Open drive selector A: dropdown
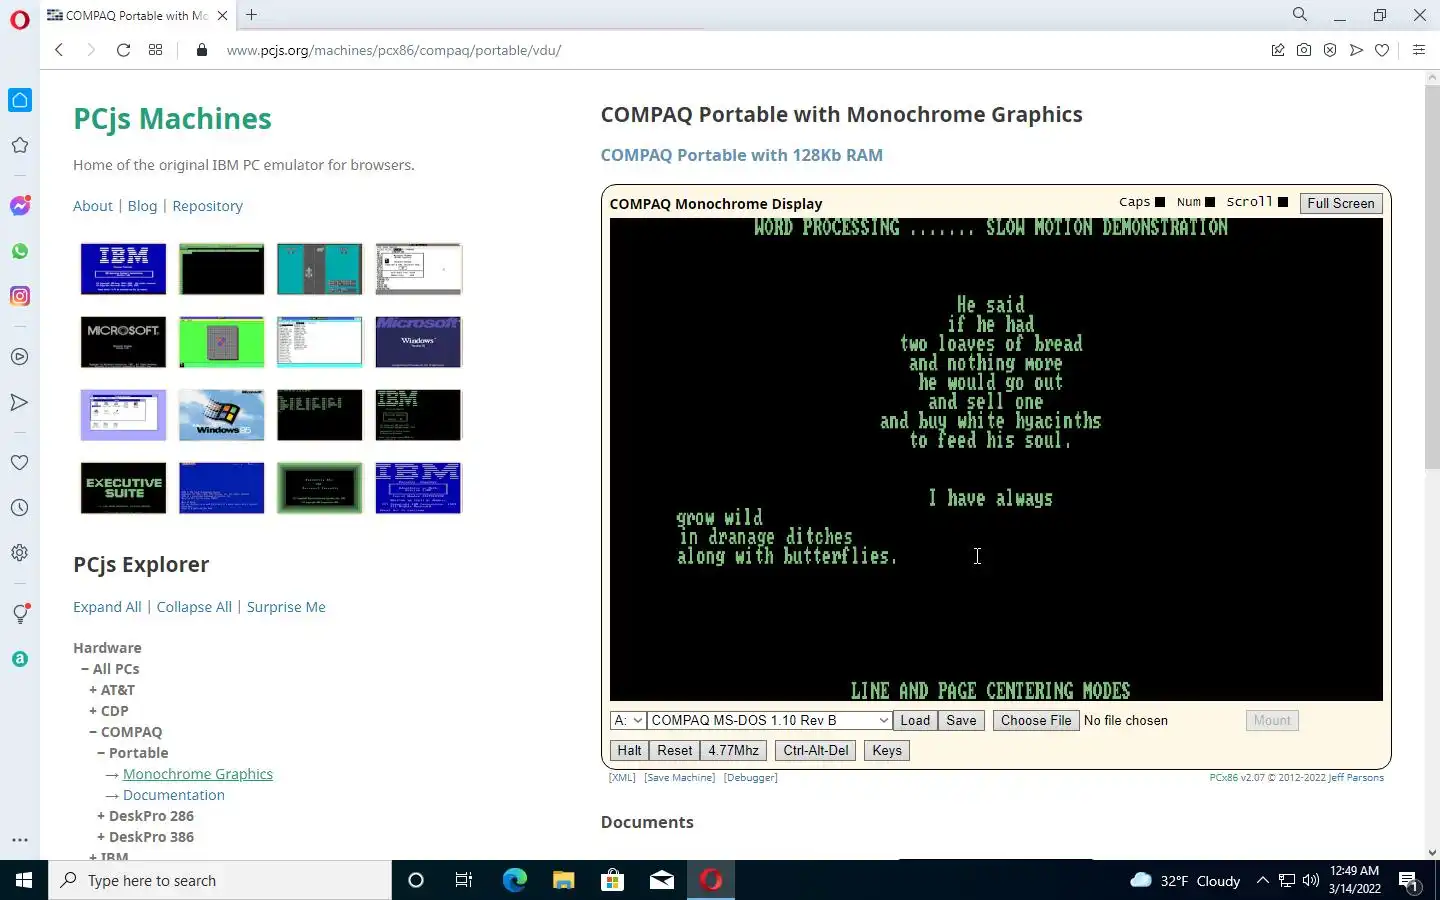The width and height of the screenshot is (1440, 900). 628,720
